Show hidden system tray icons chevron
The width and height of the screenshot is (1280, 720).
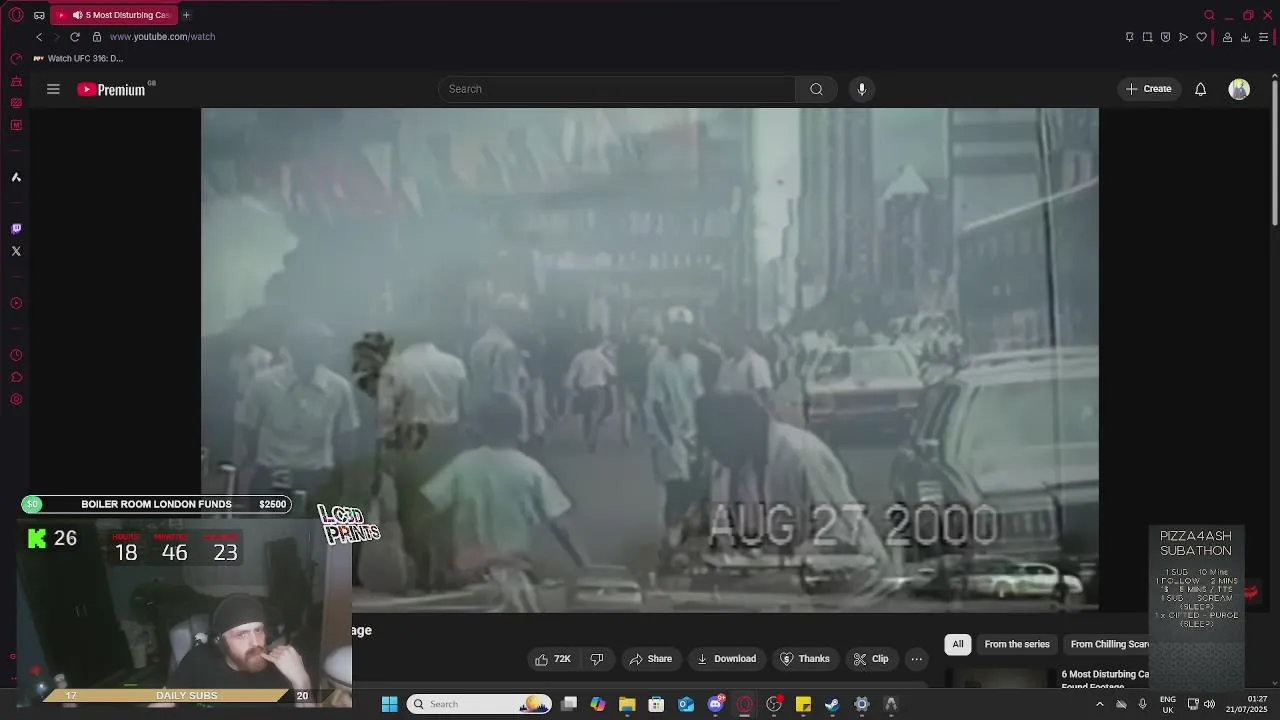pyautogui.click(x=1100, y=704)
